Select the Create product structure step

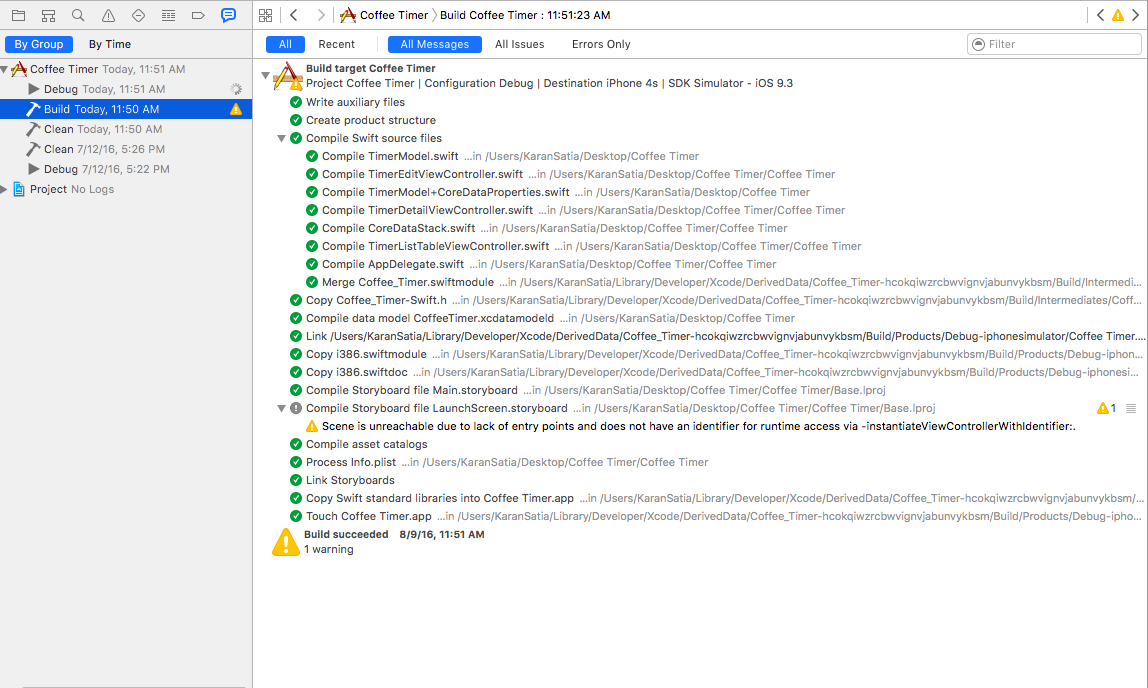coord(701,121)
